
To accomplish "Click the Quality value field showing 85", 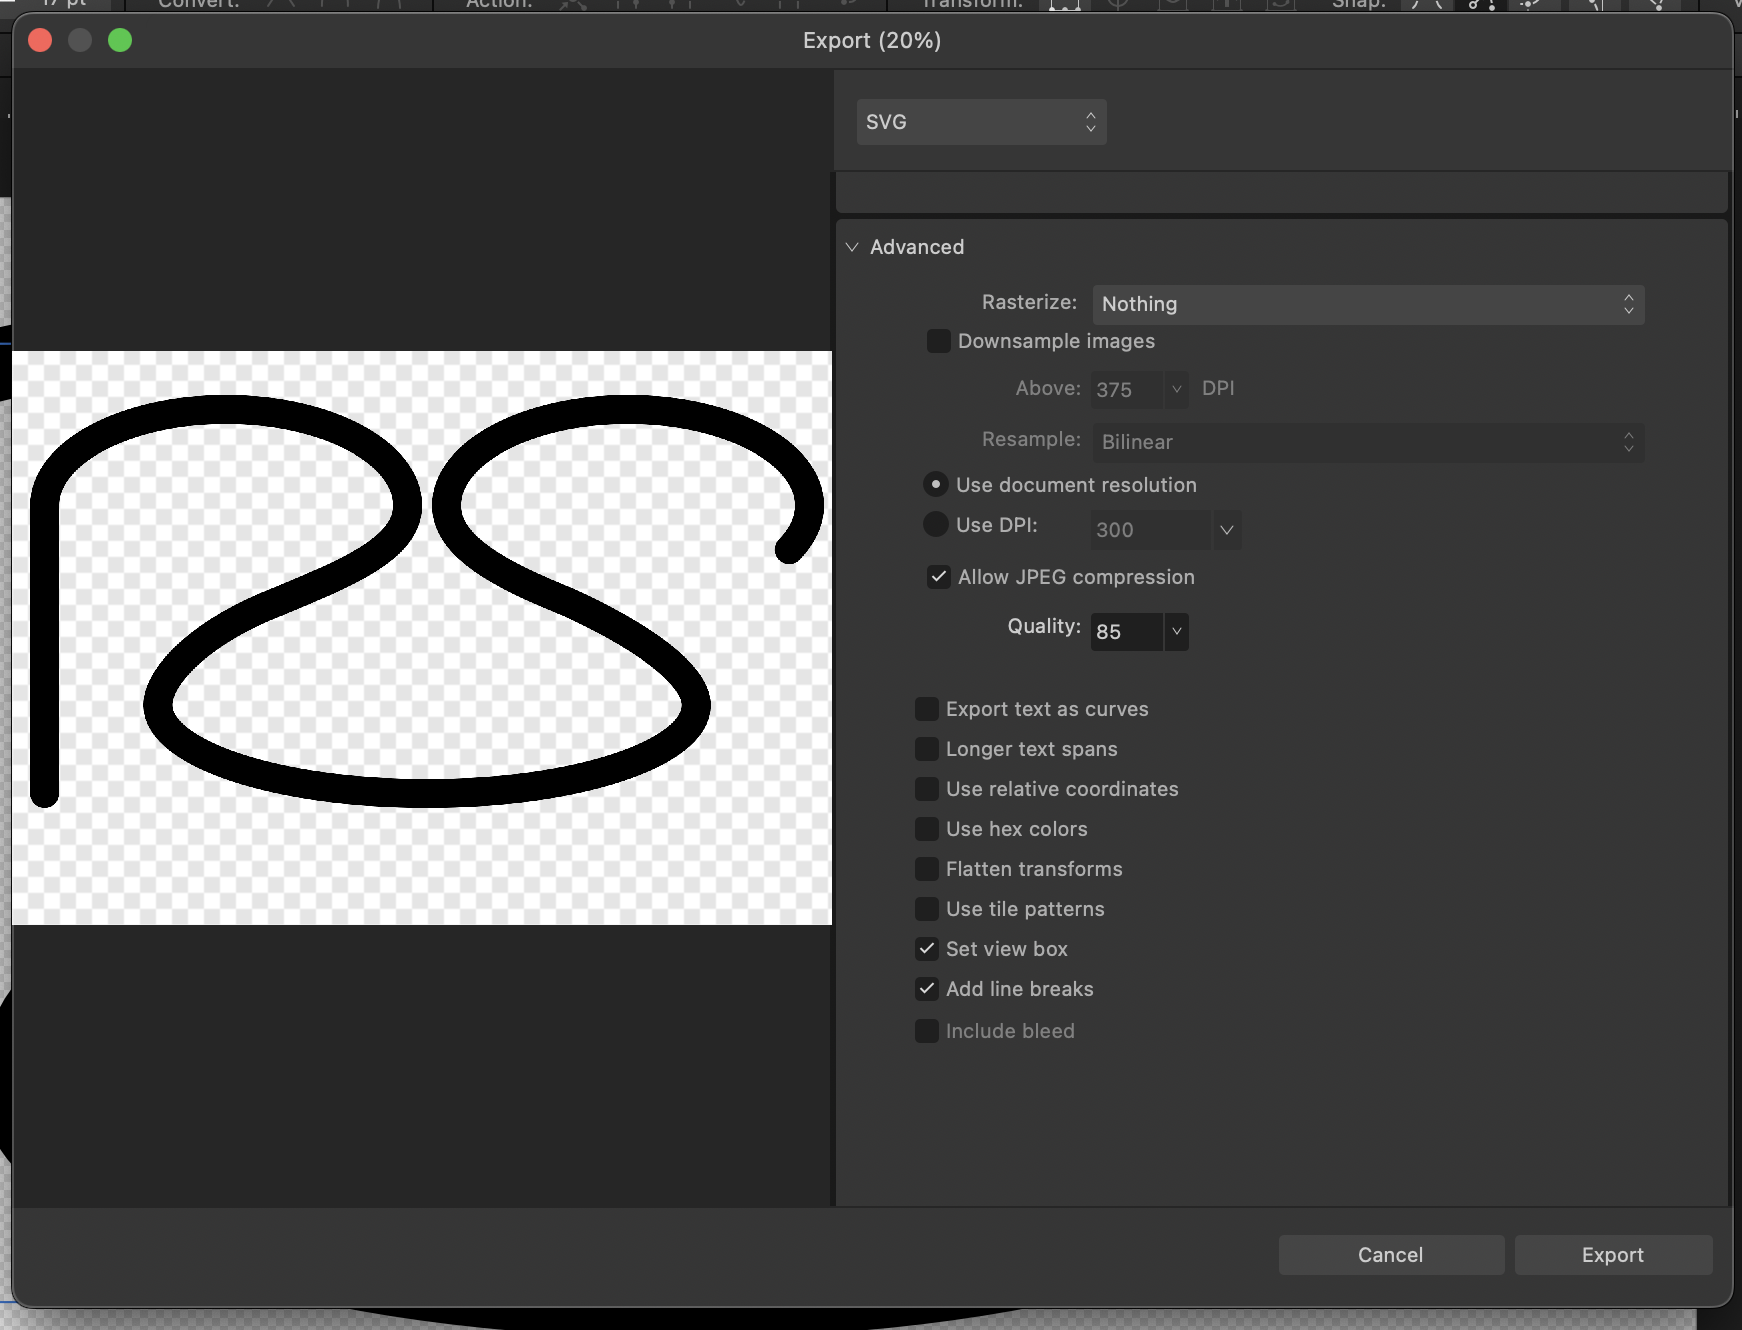I will (x=1126, y=632).
